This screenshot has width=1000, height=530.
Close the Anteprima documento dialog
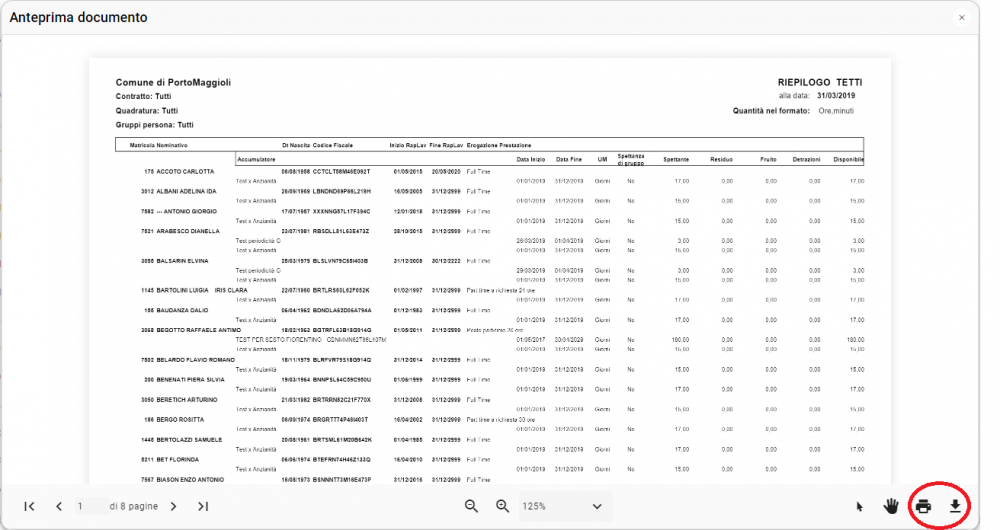[962, 18]
